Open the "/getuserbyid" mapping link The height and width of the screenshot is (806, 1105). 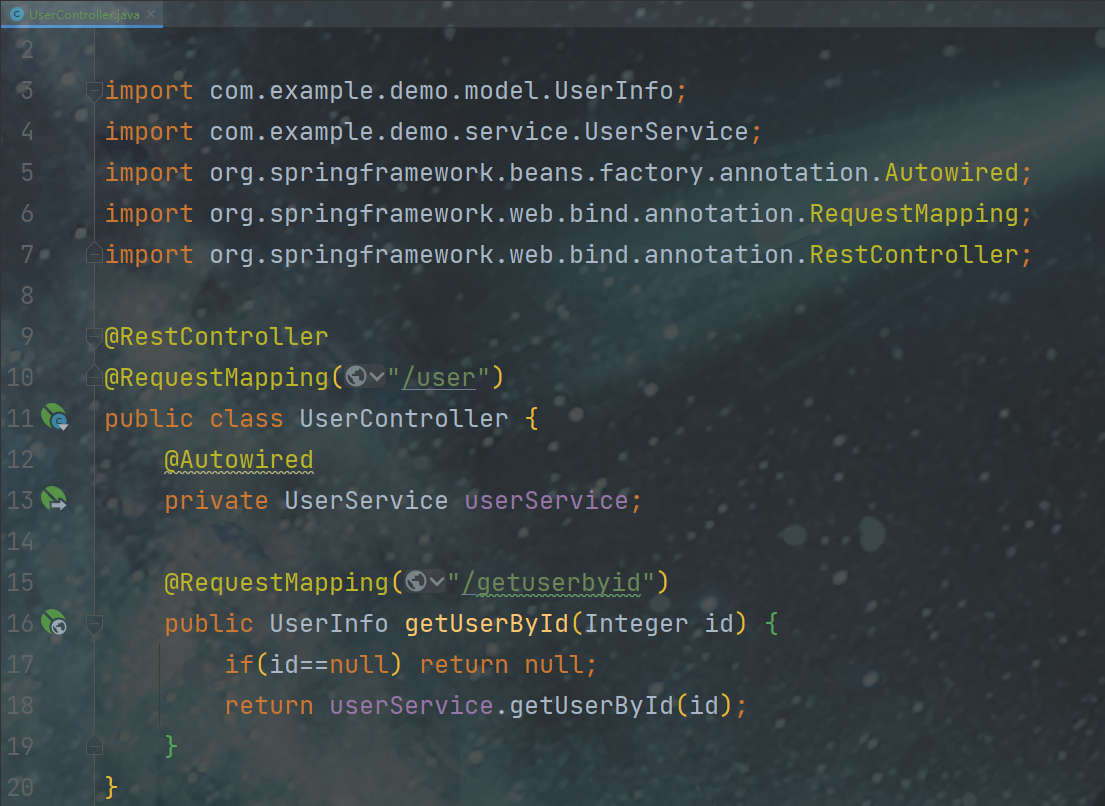click(551, 583)
